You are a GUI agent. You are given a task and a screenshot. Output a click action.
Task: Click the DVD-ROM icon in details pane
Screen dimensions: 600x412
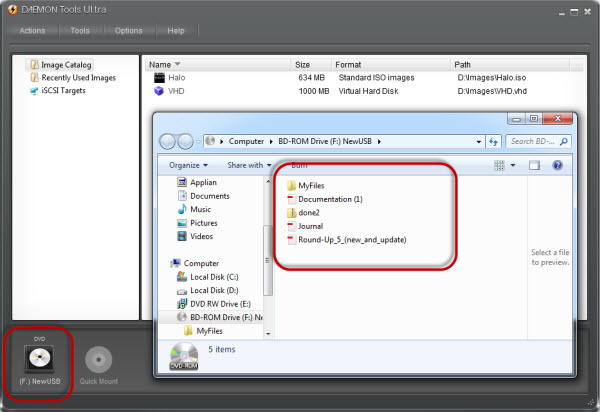click(x=184, y=356)
